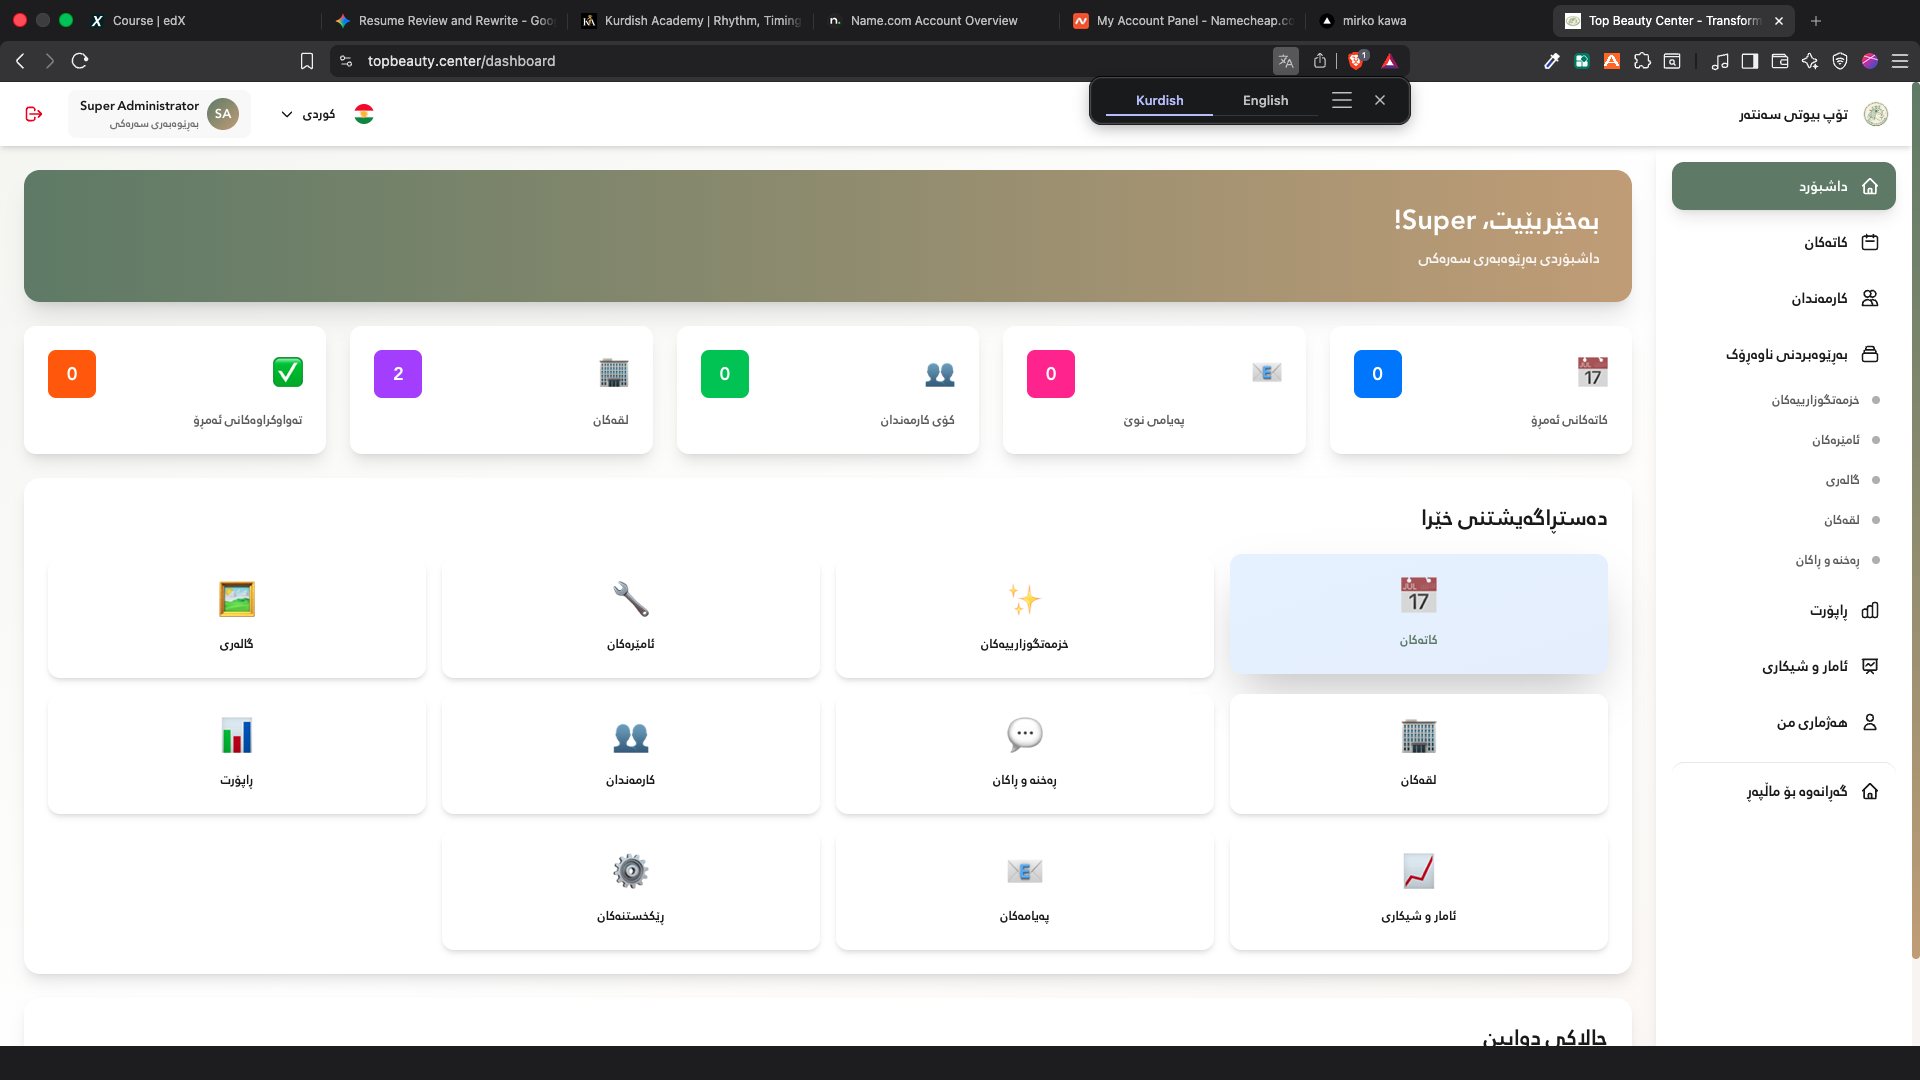Open the wrench tools quick-access card

630,618
